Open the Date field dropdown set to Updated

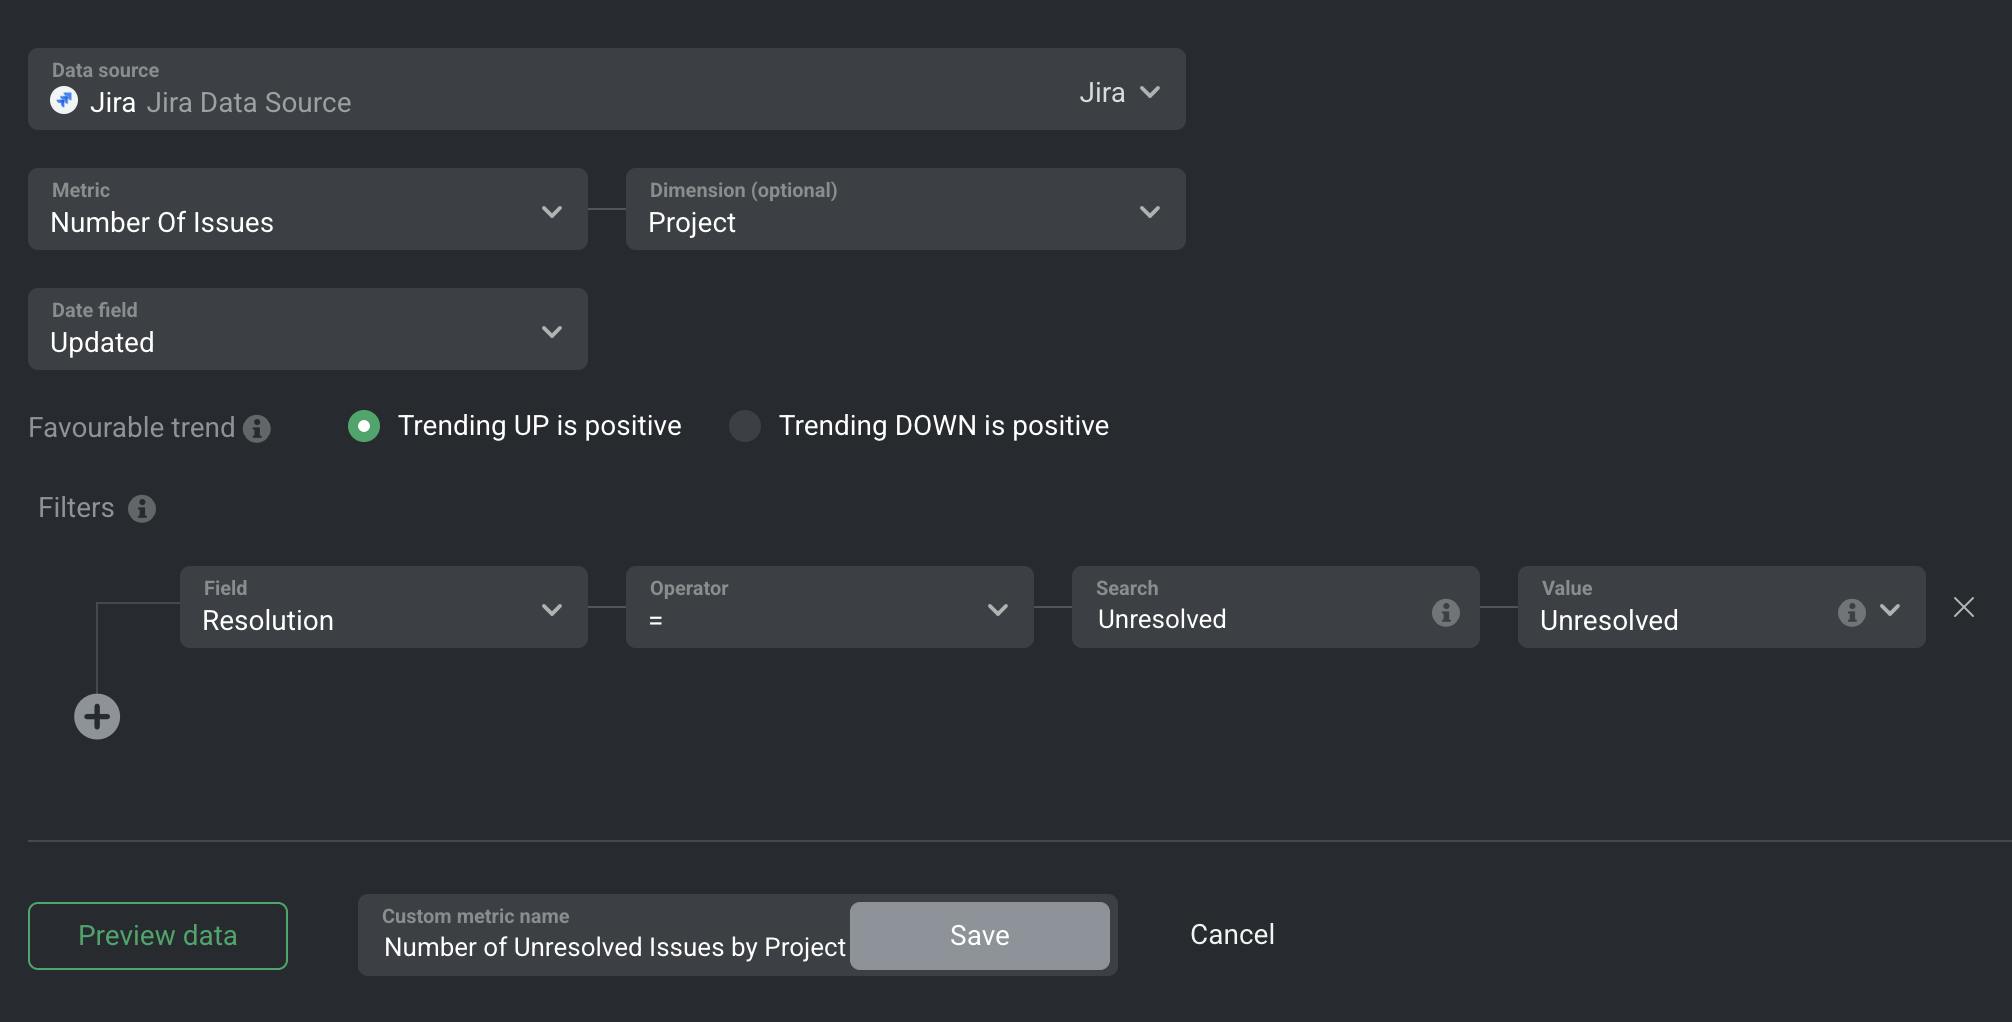[x=551, y=332]
